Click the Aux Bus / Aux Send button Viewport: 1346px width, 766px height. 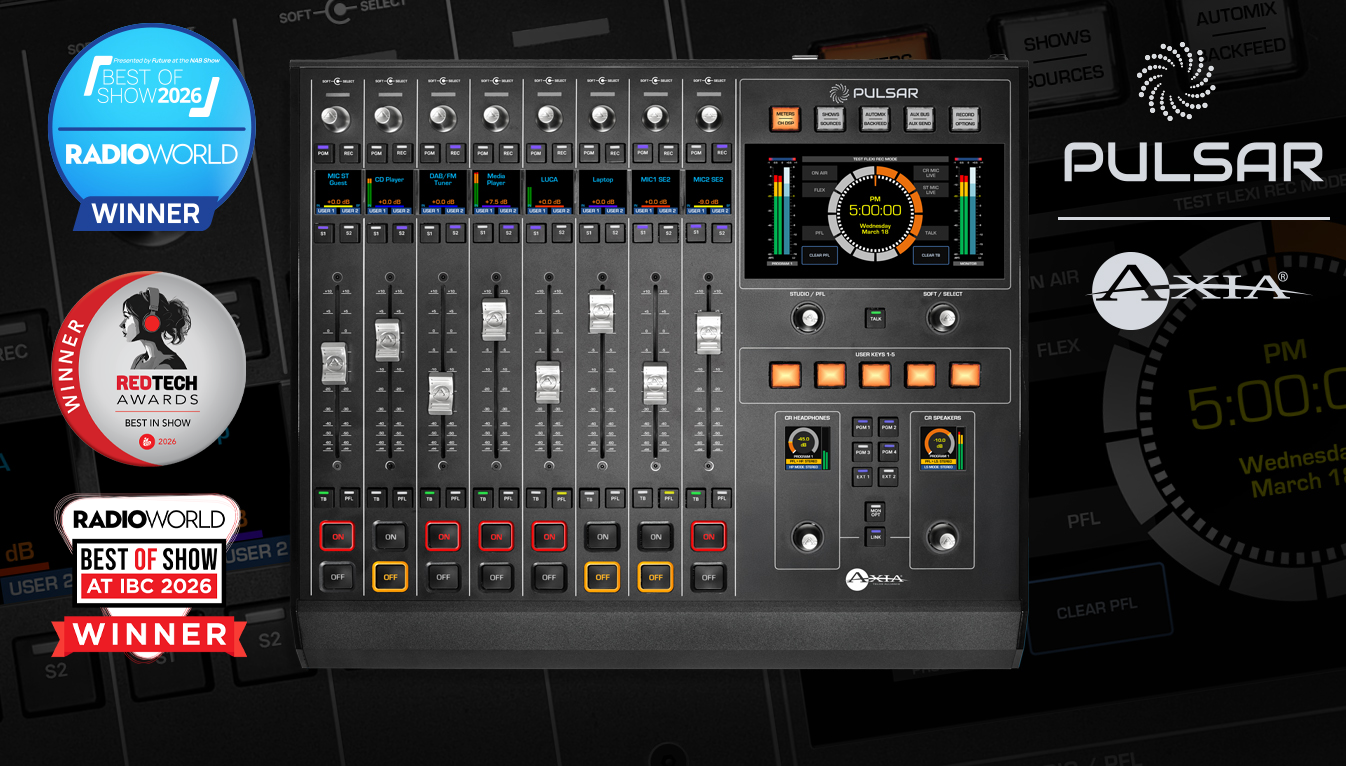[x=920, y=119]
